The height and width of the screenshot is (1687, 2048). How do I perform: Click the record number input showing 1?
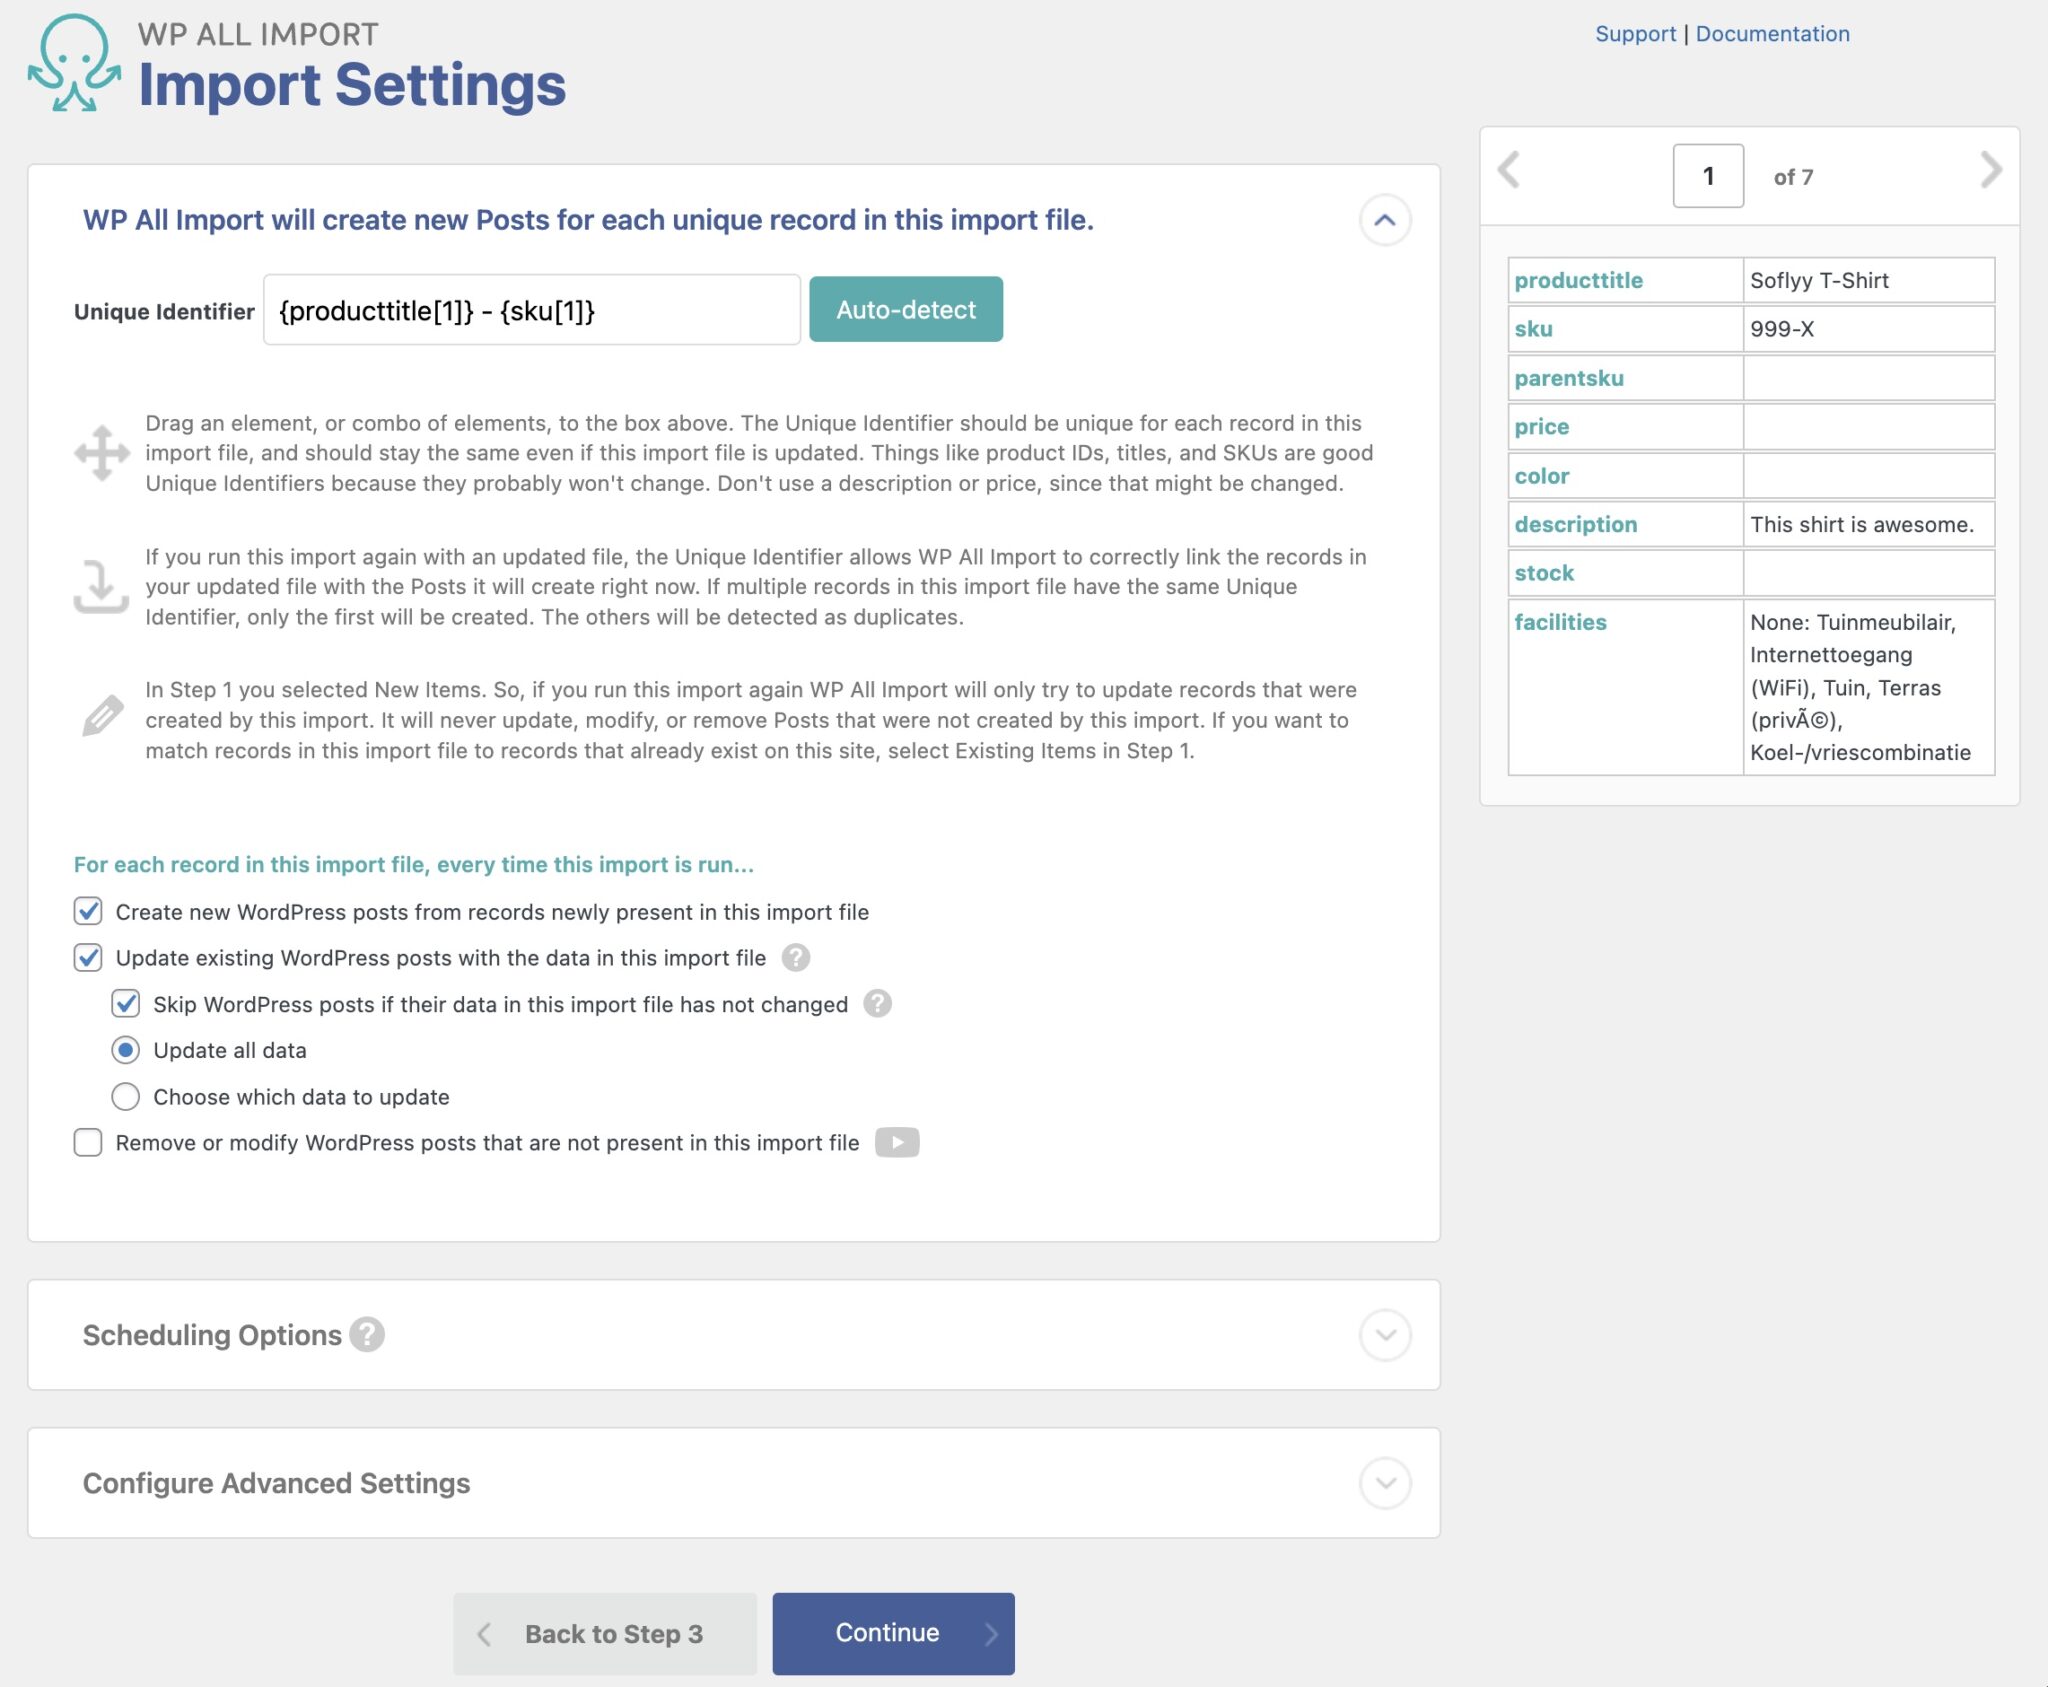coord(1708,175)
